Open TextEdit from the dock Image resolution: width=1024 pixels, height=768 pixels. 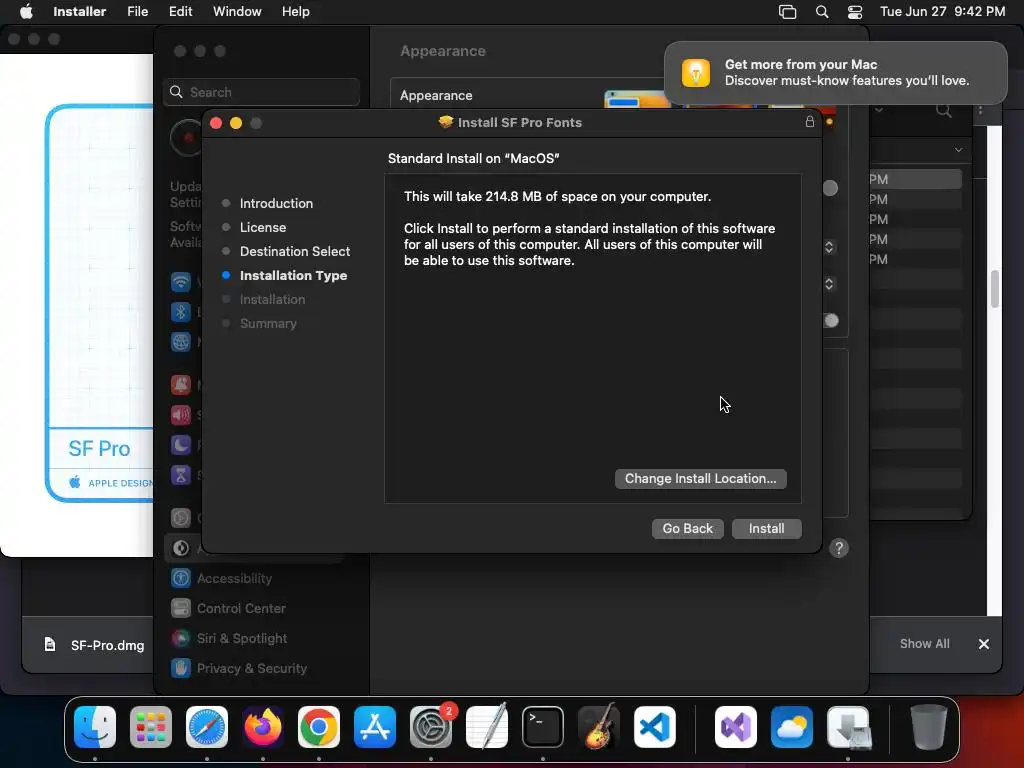pyautogui.click(x=487, y=727)
